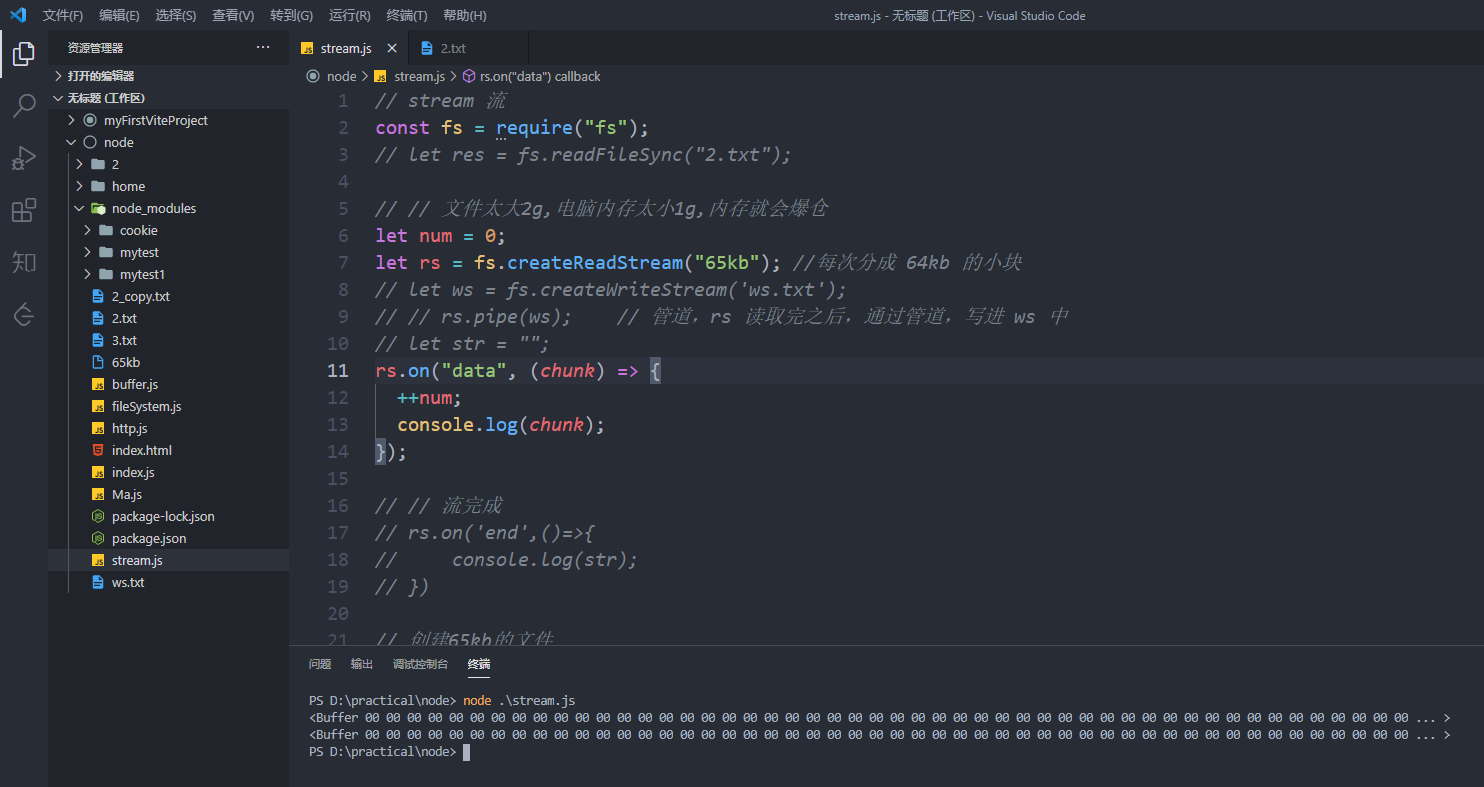The width and height of the screenshot is (1484, 787).
Task: Expand the 打开的编辑器 section
Action: coord(168,76)
